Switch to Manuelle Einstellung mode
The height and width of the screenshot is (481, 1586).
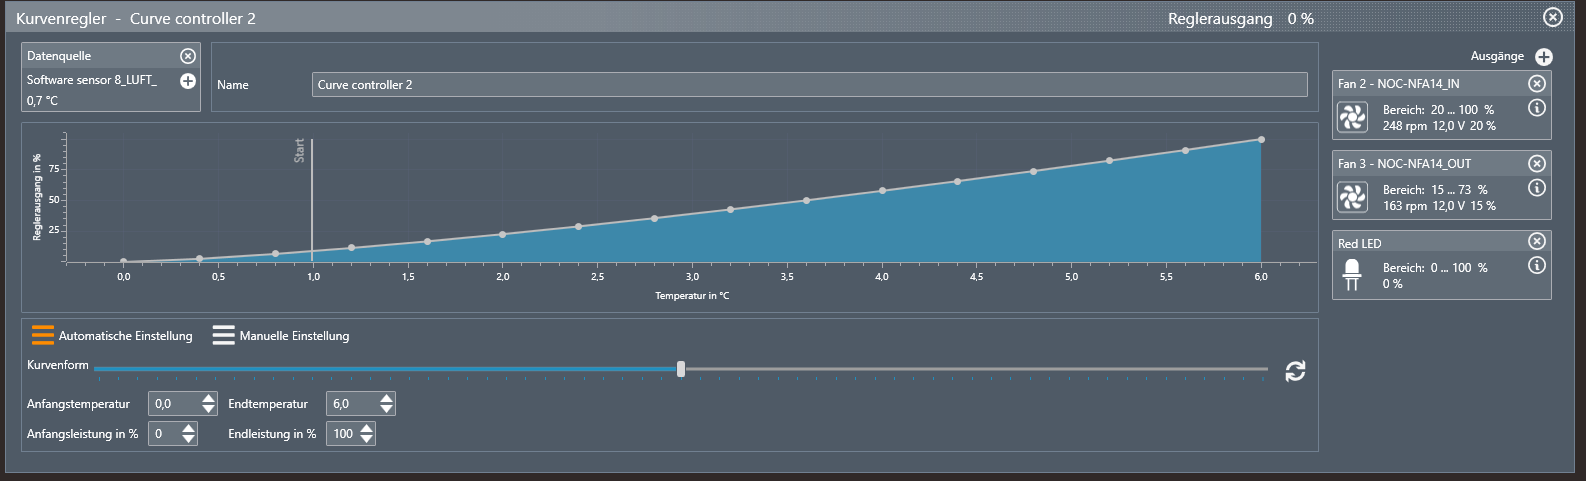[281, 336]
